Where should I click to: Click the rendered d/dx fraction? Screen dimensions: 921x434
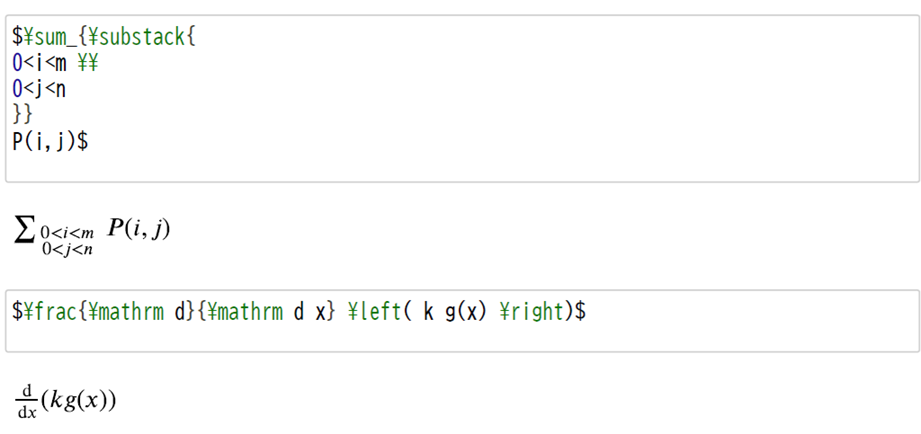(26, 402)
